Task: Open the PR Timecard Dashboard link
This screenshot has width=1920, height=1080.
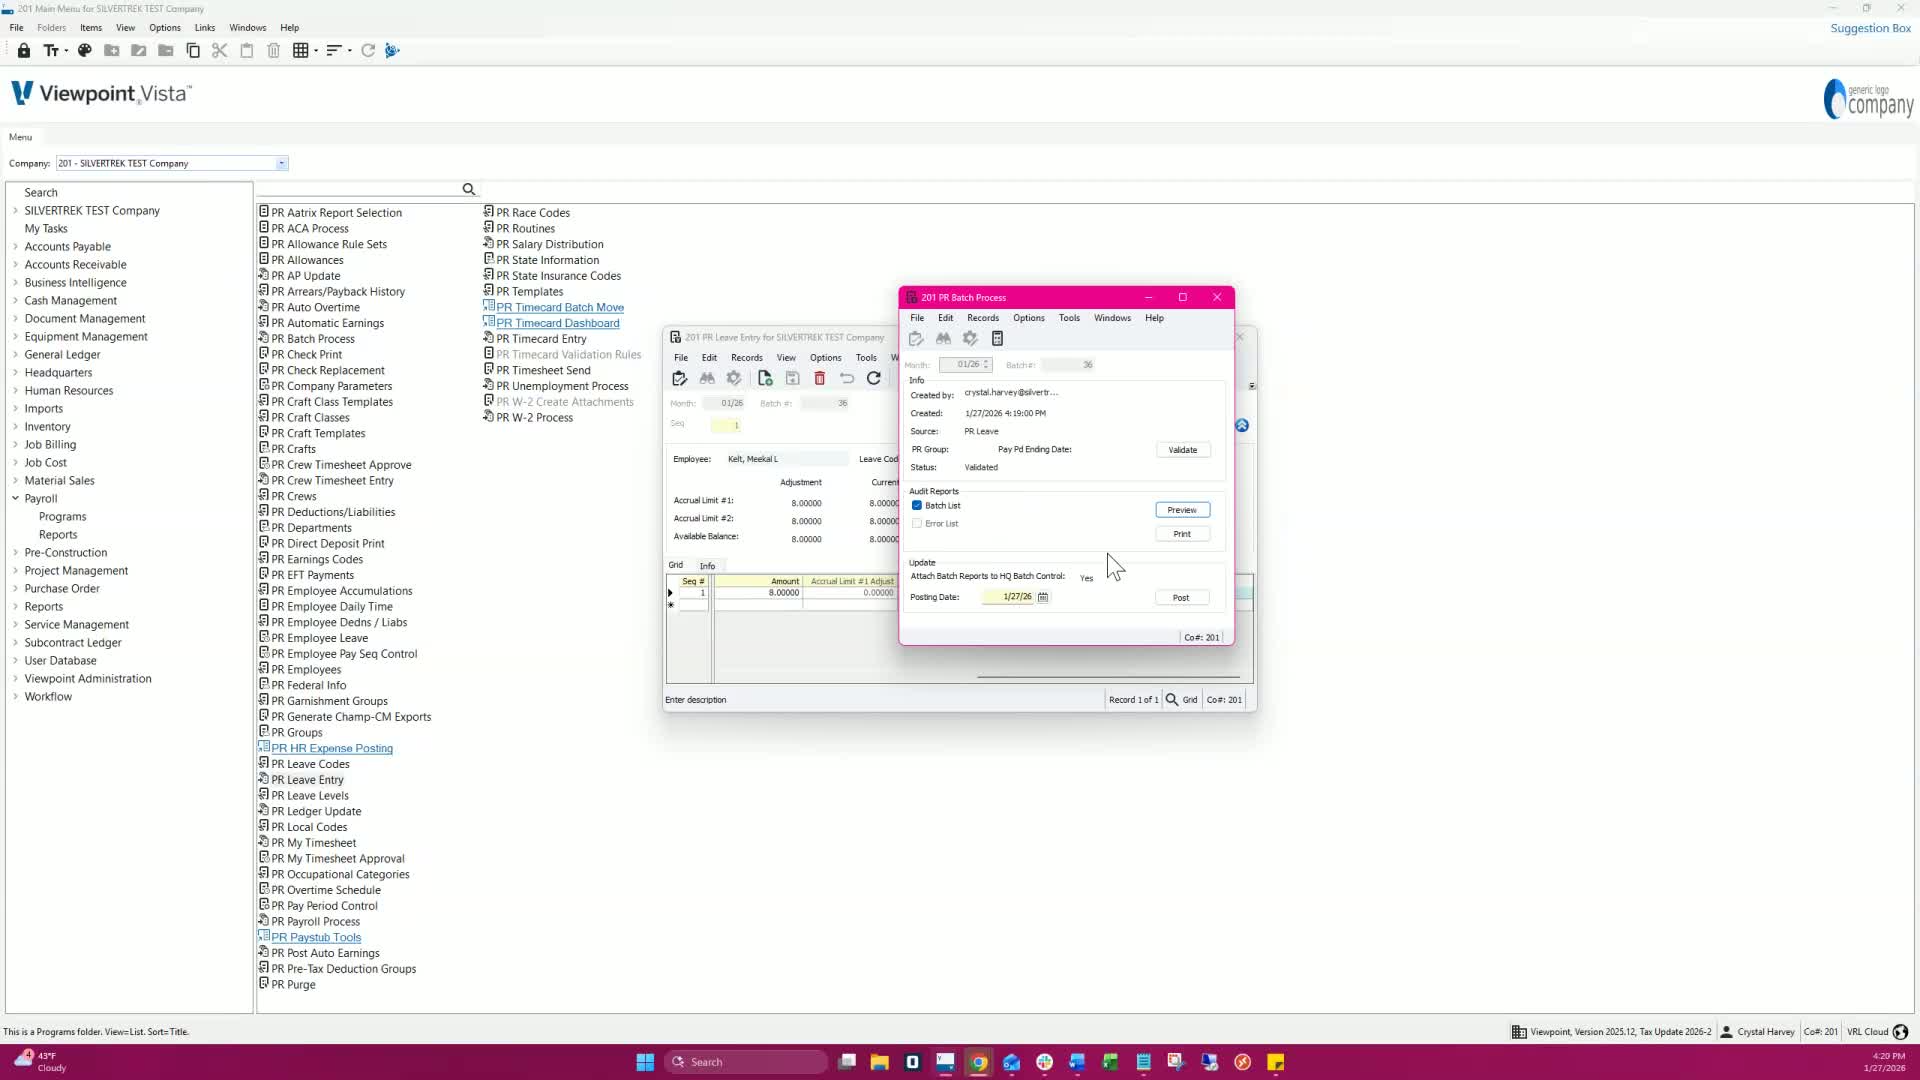Action: (x=557, y=323)
